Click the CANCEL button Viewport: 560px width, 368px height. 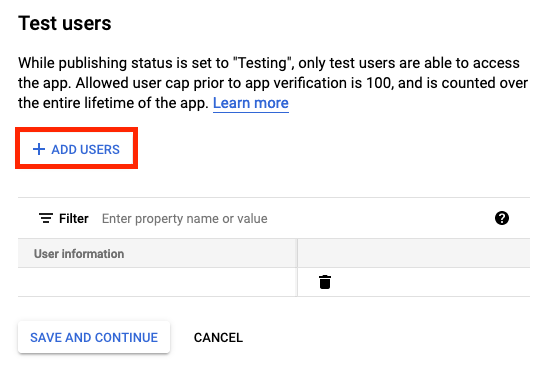pos(218,338)
